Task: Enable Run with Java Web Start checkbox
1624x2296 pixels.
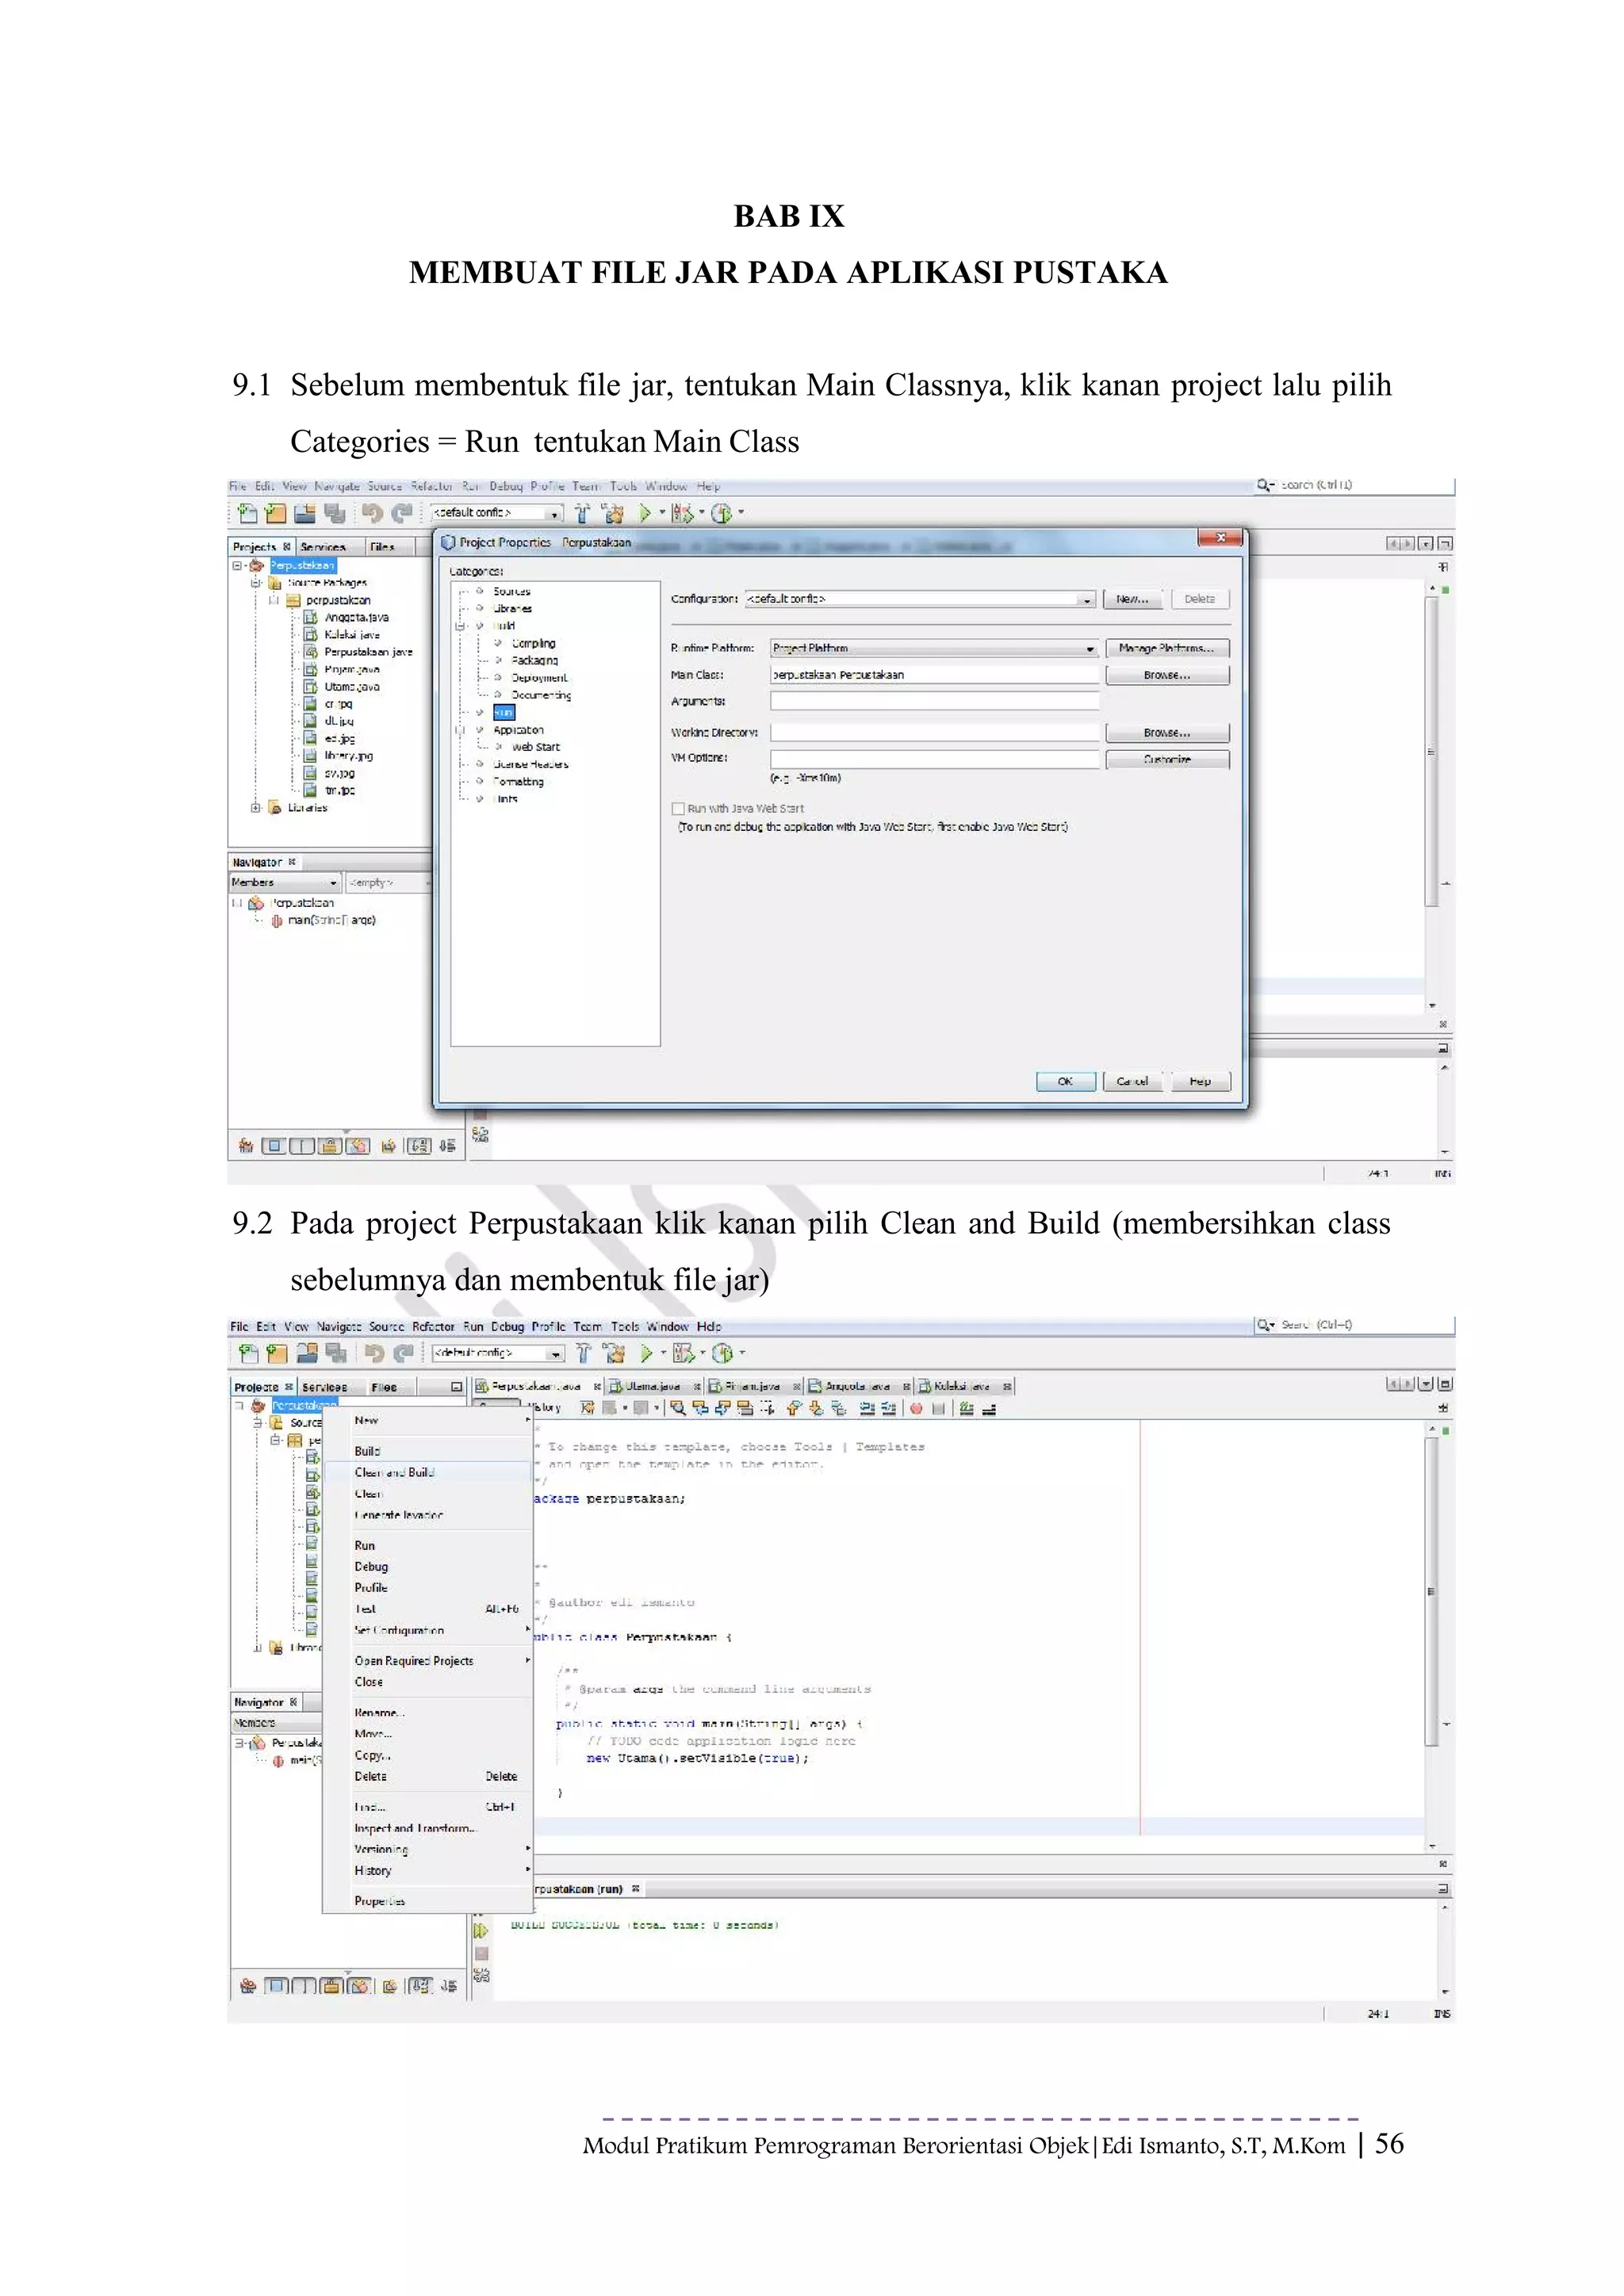Action: [678, 808]
